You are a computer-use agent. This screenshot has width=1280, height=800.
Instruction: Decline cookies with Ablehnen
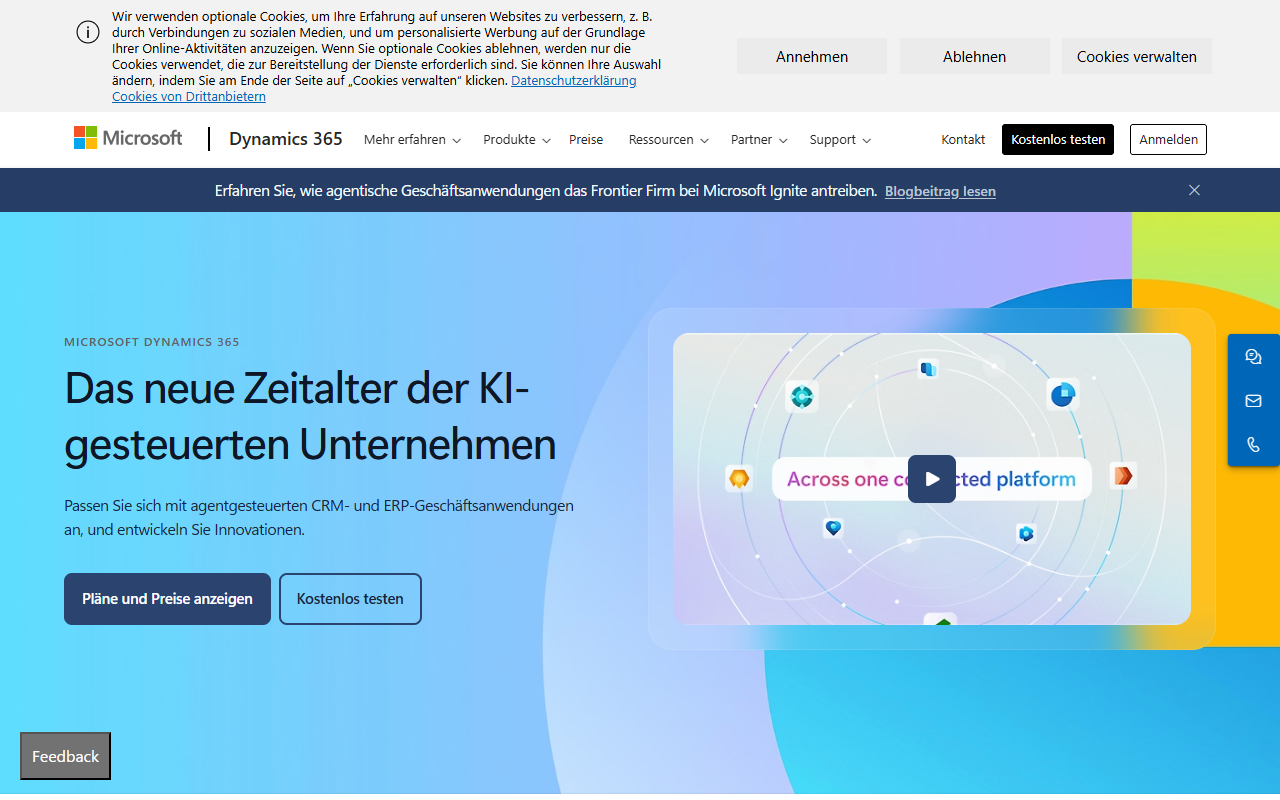coord(975,56)
